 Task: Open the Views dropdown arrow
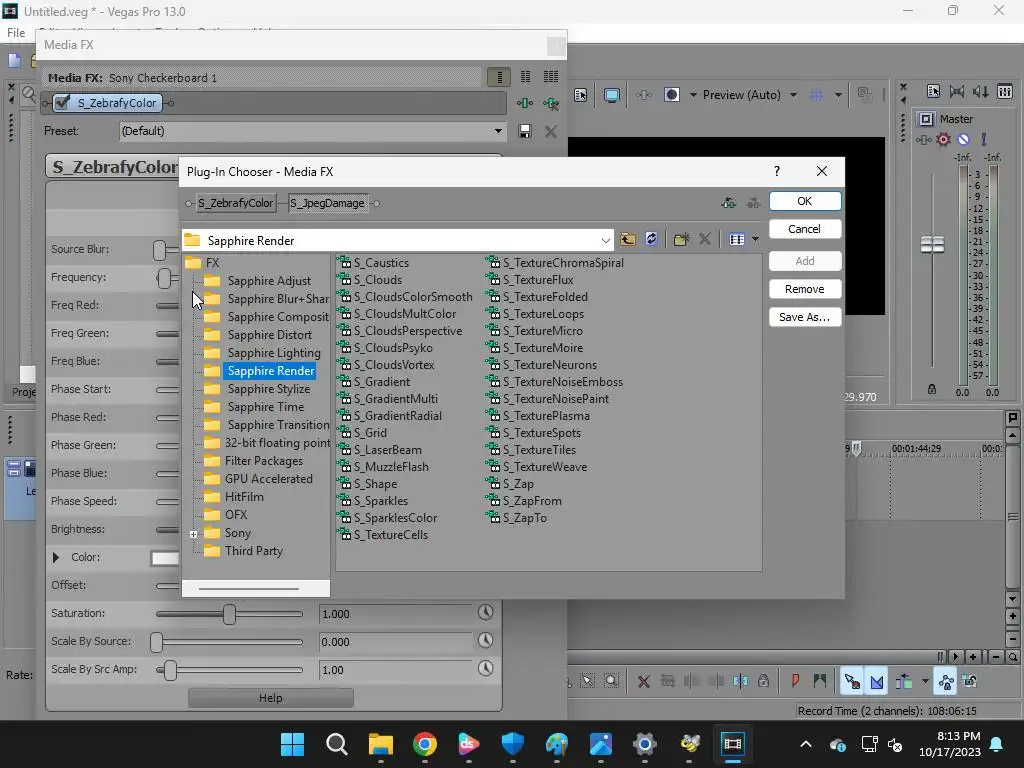756,240
